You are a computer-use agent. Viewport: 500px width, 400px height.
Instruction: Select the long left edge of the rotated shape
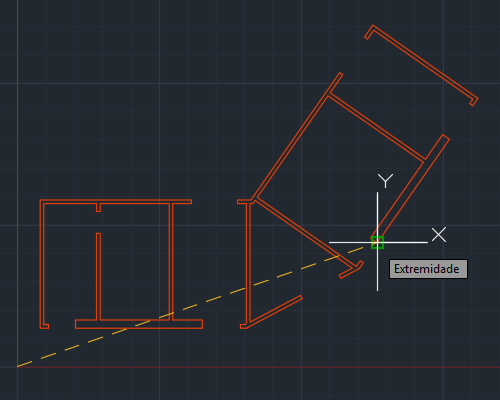(297, 136)
